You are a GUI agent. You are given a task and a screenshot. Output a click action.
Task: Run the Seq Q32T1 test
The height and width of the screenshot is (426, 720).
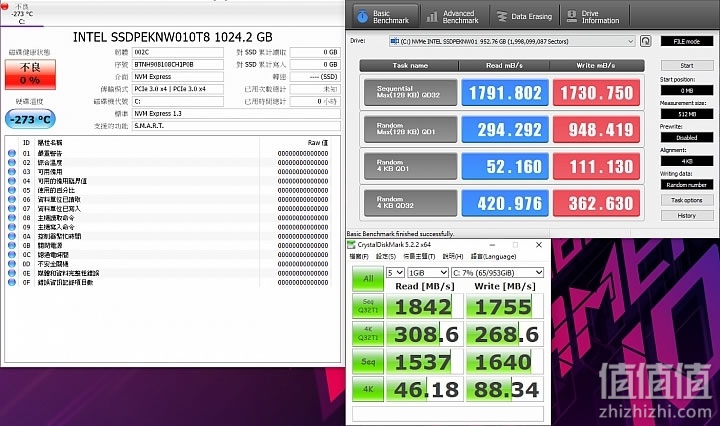click(x=368, y=306)
